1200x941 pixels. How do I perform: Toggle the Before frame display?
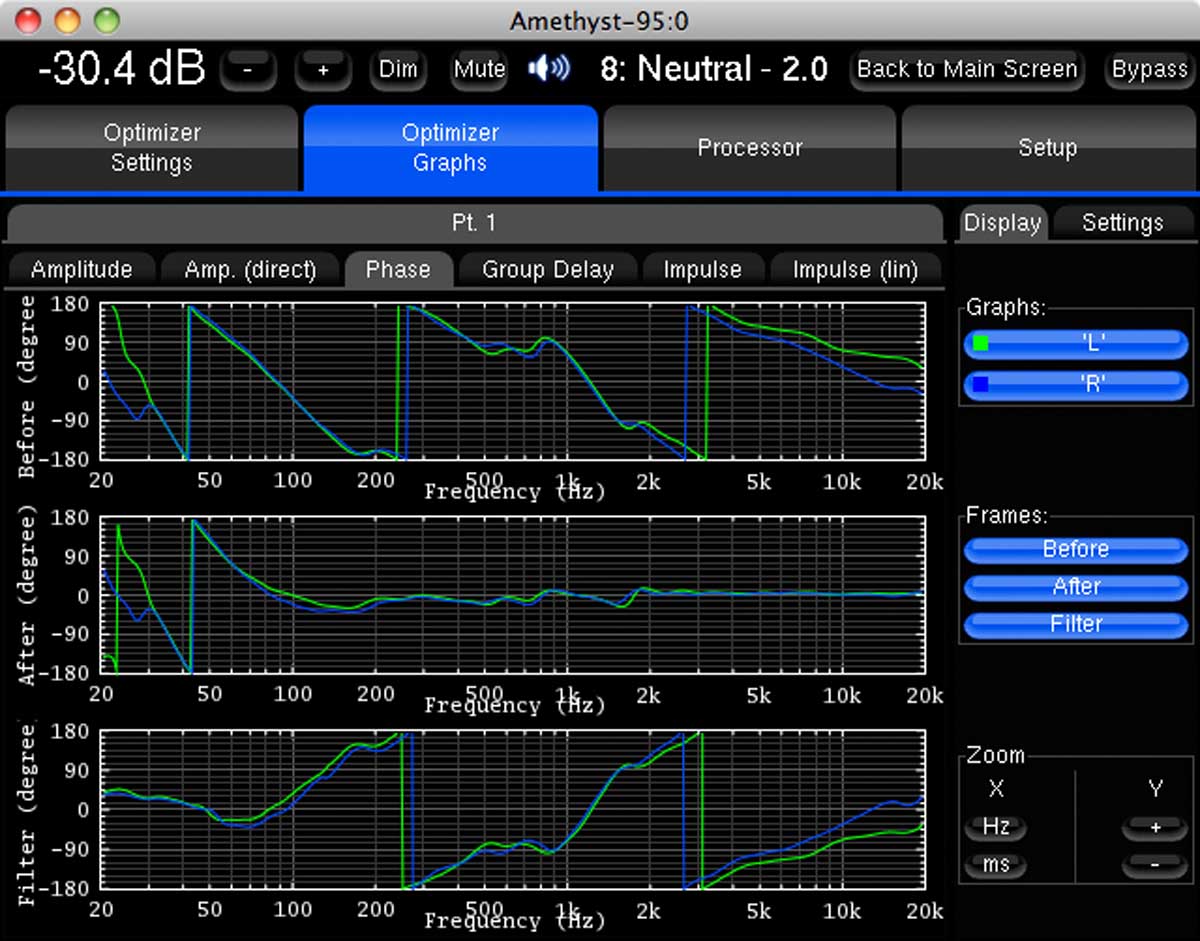click(x=1075, y=549)
